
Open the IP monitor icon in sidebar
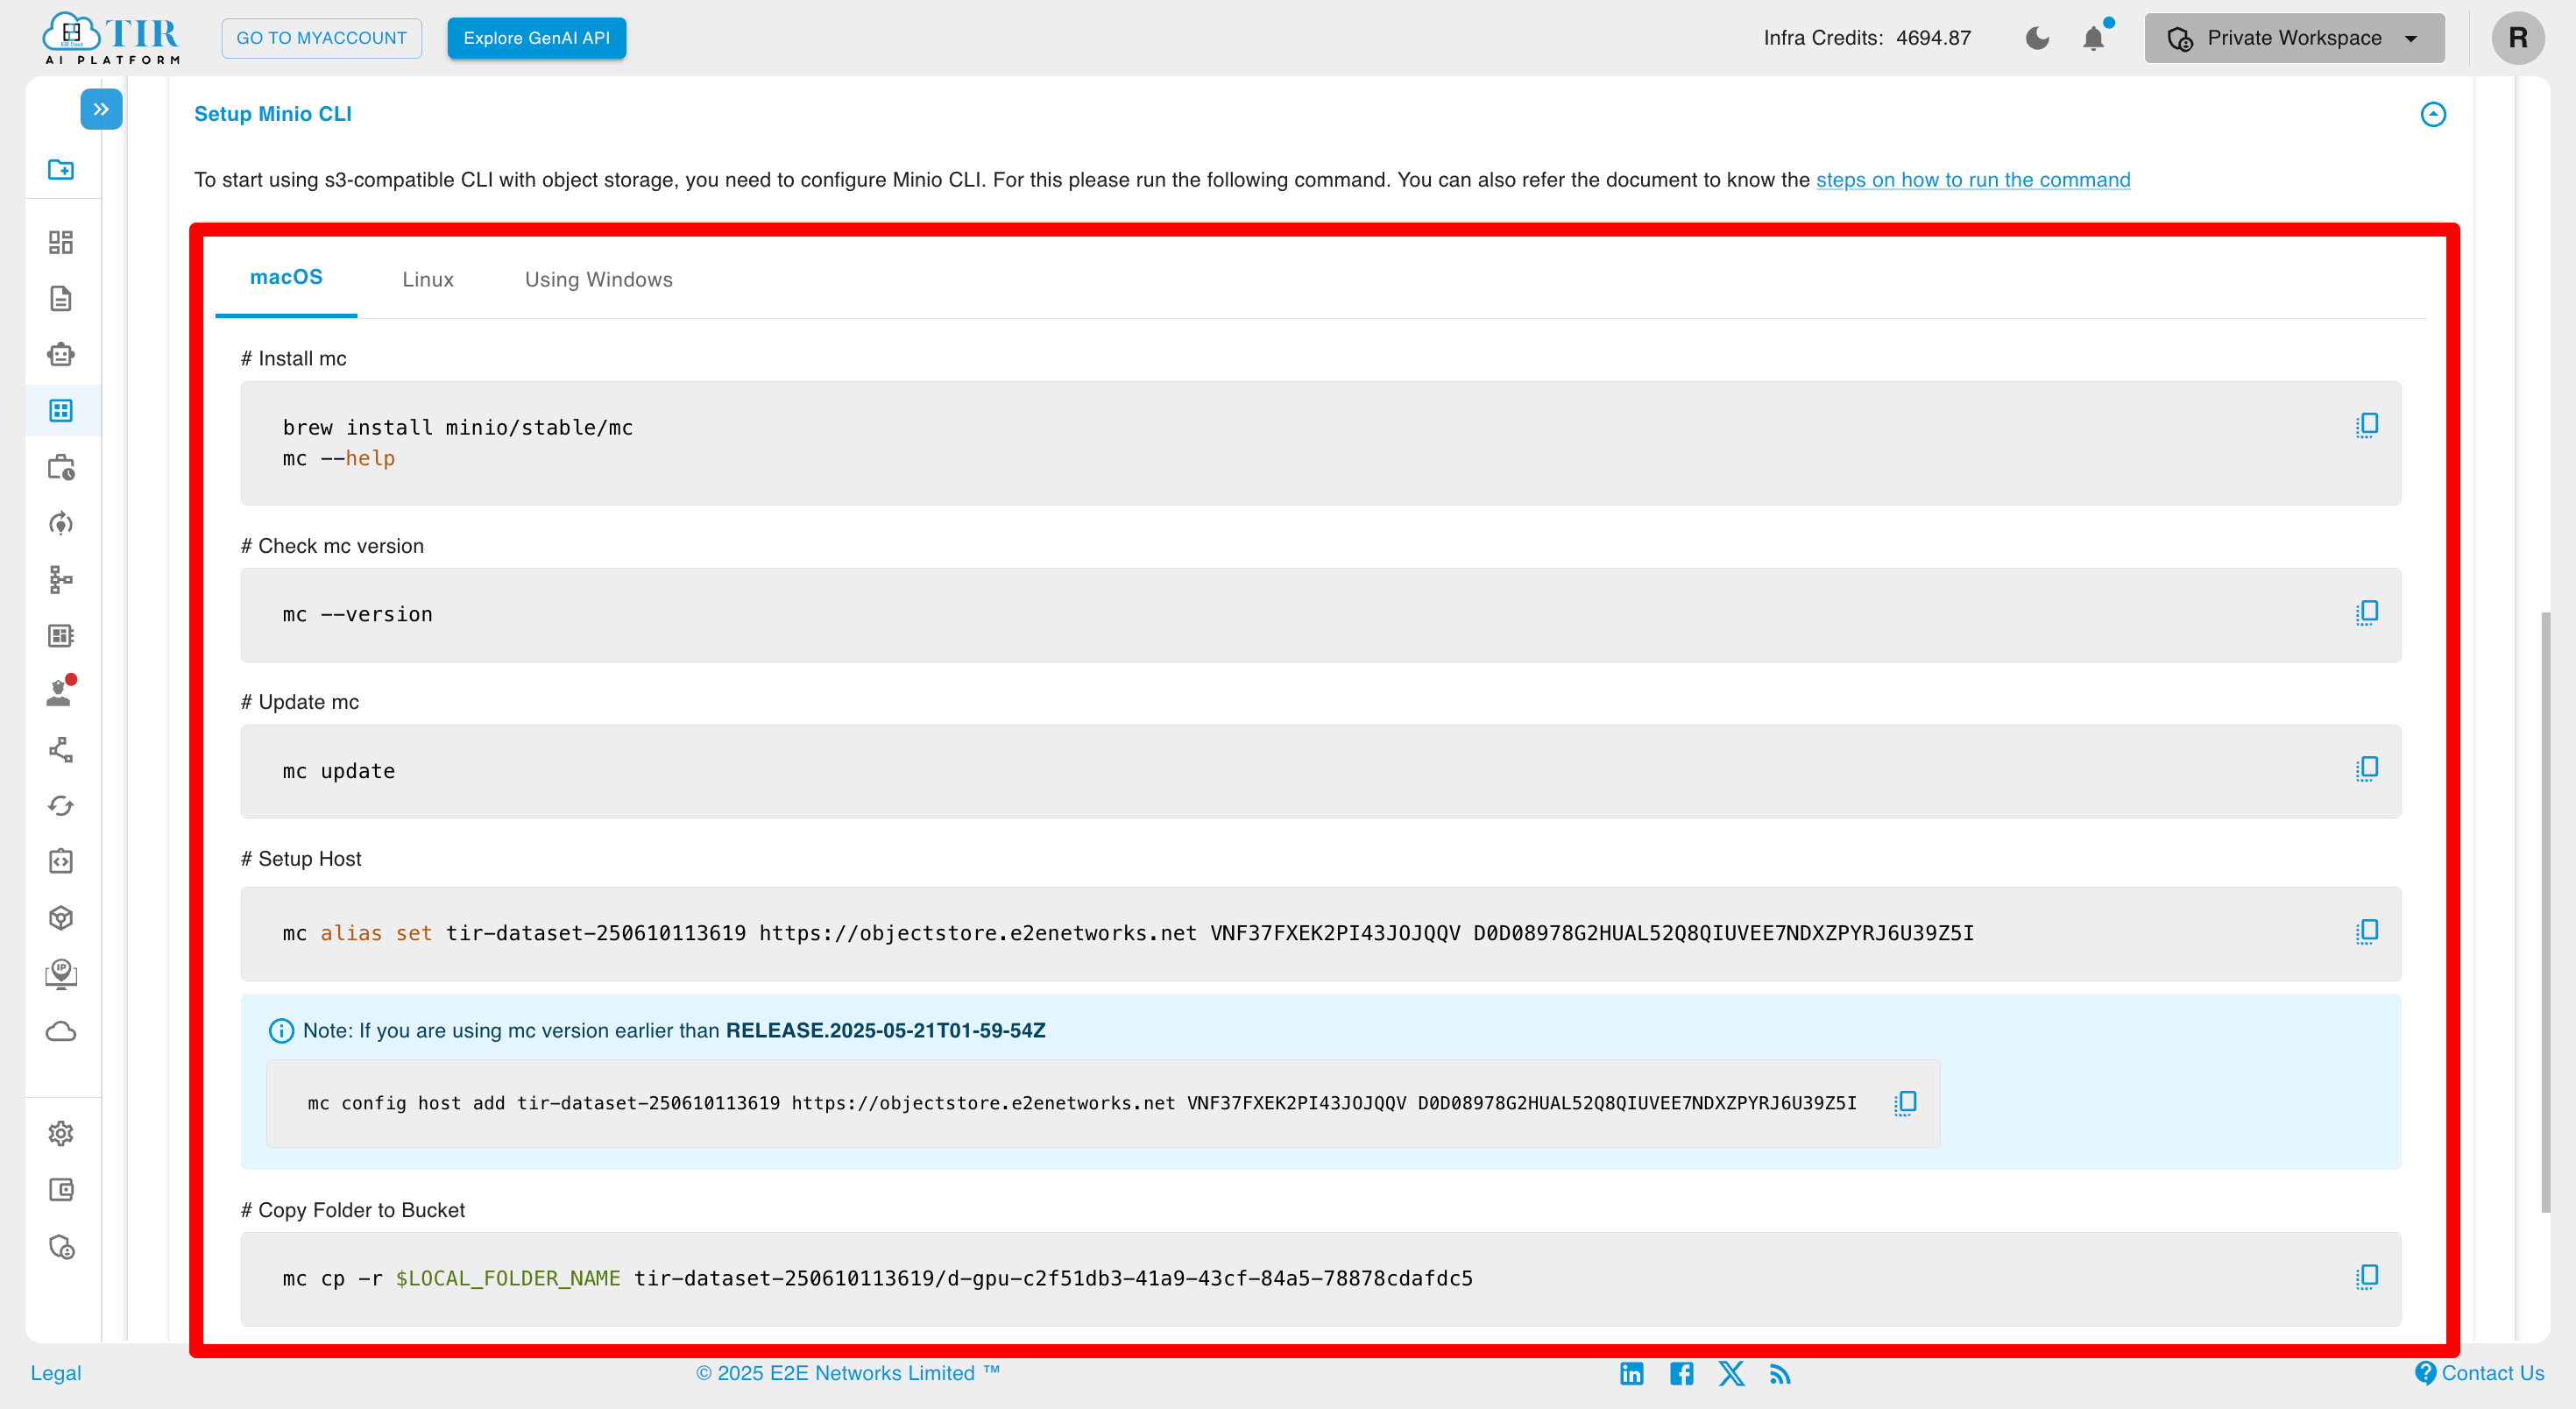click(61, 974)
